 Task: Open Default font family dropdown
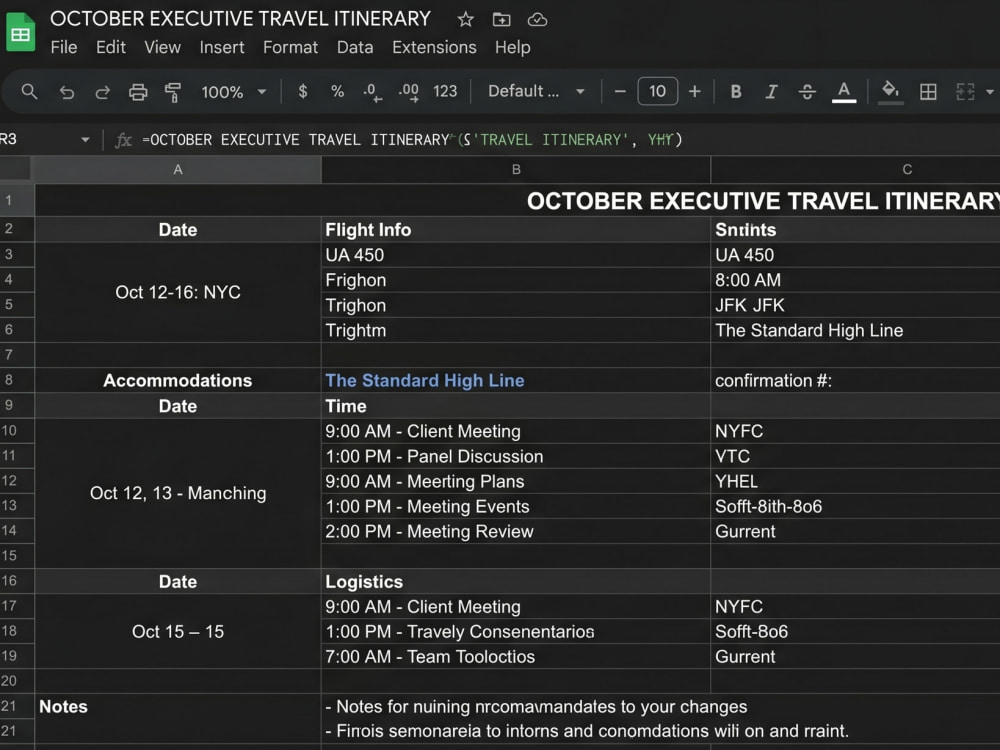click(x=536, y=91)
